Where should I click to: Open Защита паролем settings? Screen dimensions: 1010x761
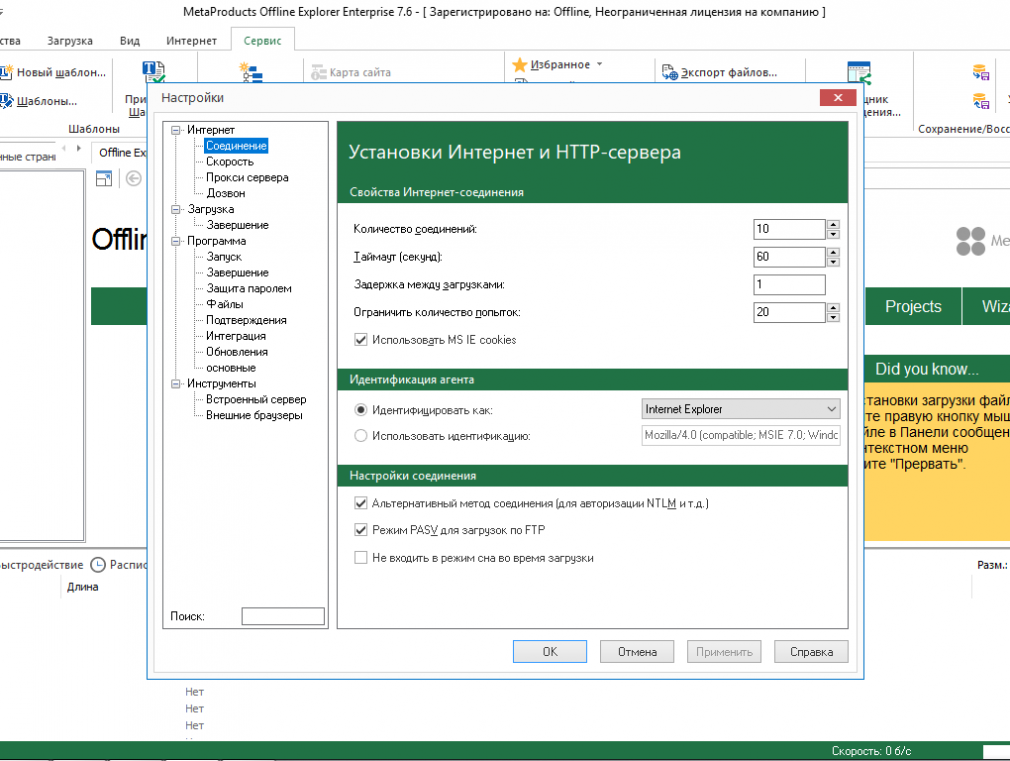249,289
